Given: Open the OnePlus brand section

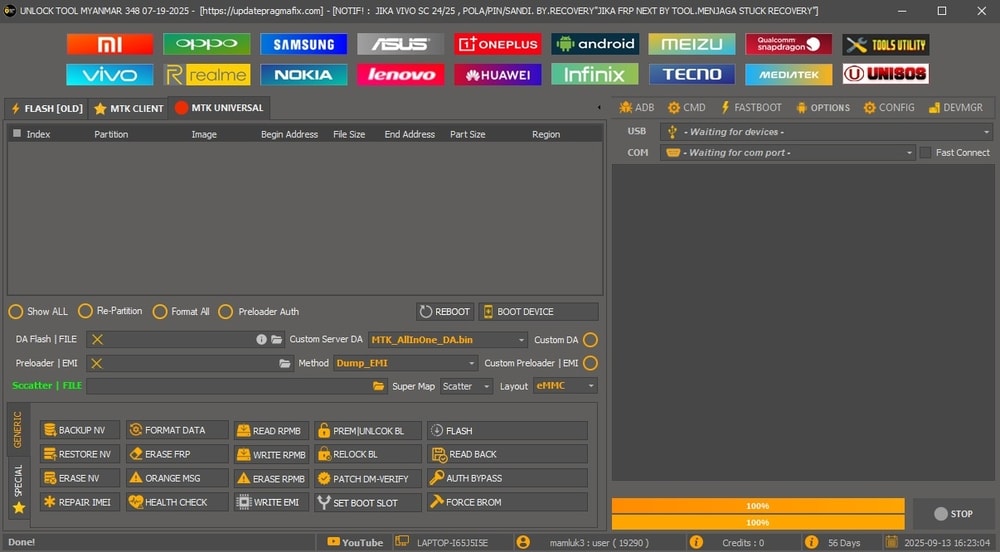Looking at the screenshot, I should [498, 44].
